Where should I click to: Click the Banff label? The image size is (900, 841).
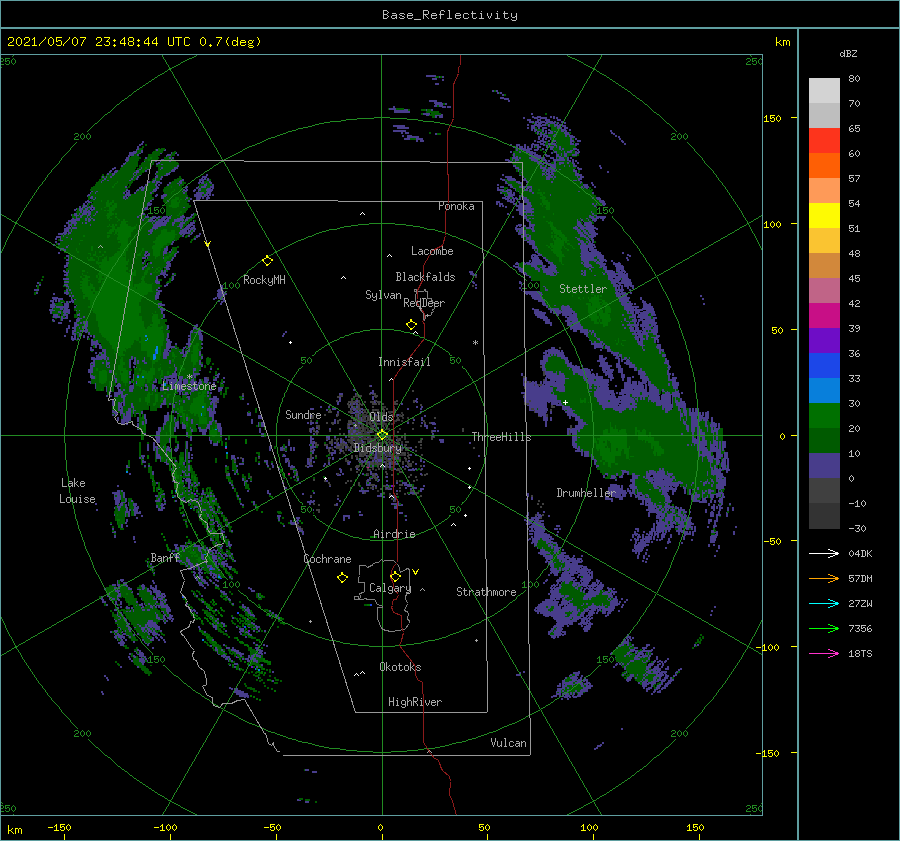click(165, 557)
